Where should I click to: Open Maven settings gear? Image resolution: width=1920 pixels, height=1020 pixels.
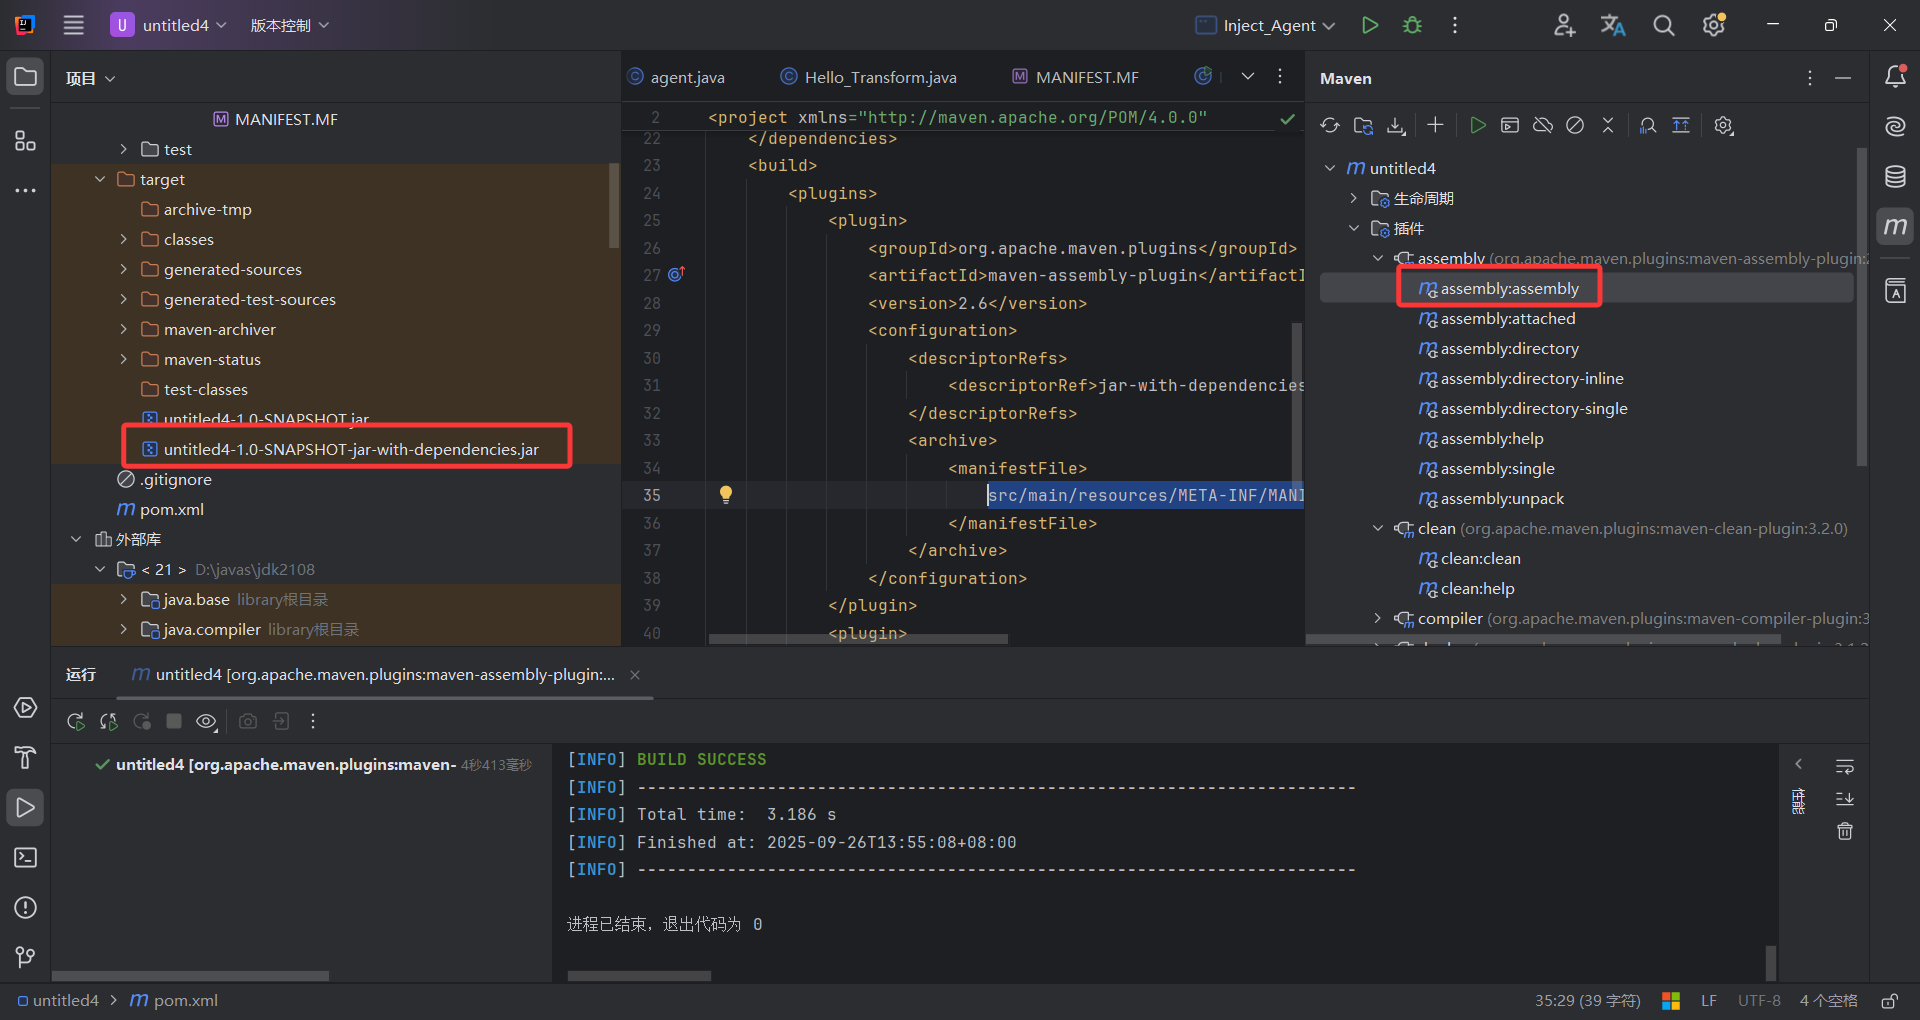[x=1723, y=125]
